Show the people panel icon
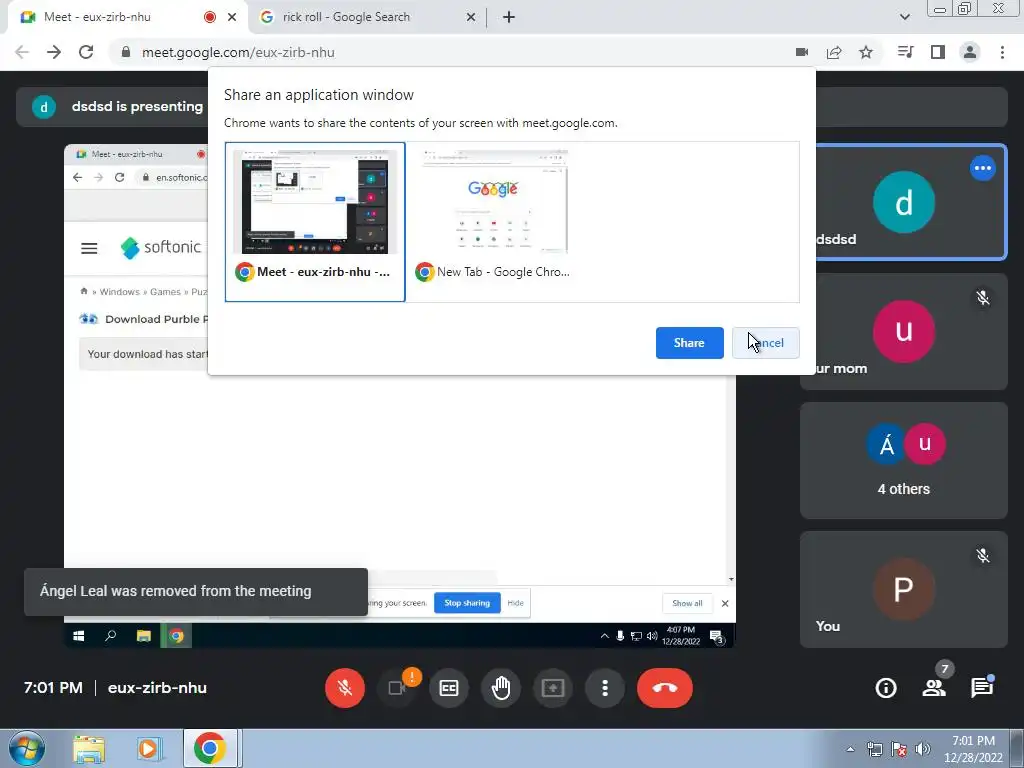This screenshot has height=768, width=1024. pyautogui.click(x=934, y=688)
